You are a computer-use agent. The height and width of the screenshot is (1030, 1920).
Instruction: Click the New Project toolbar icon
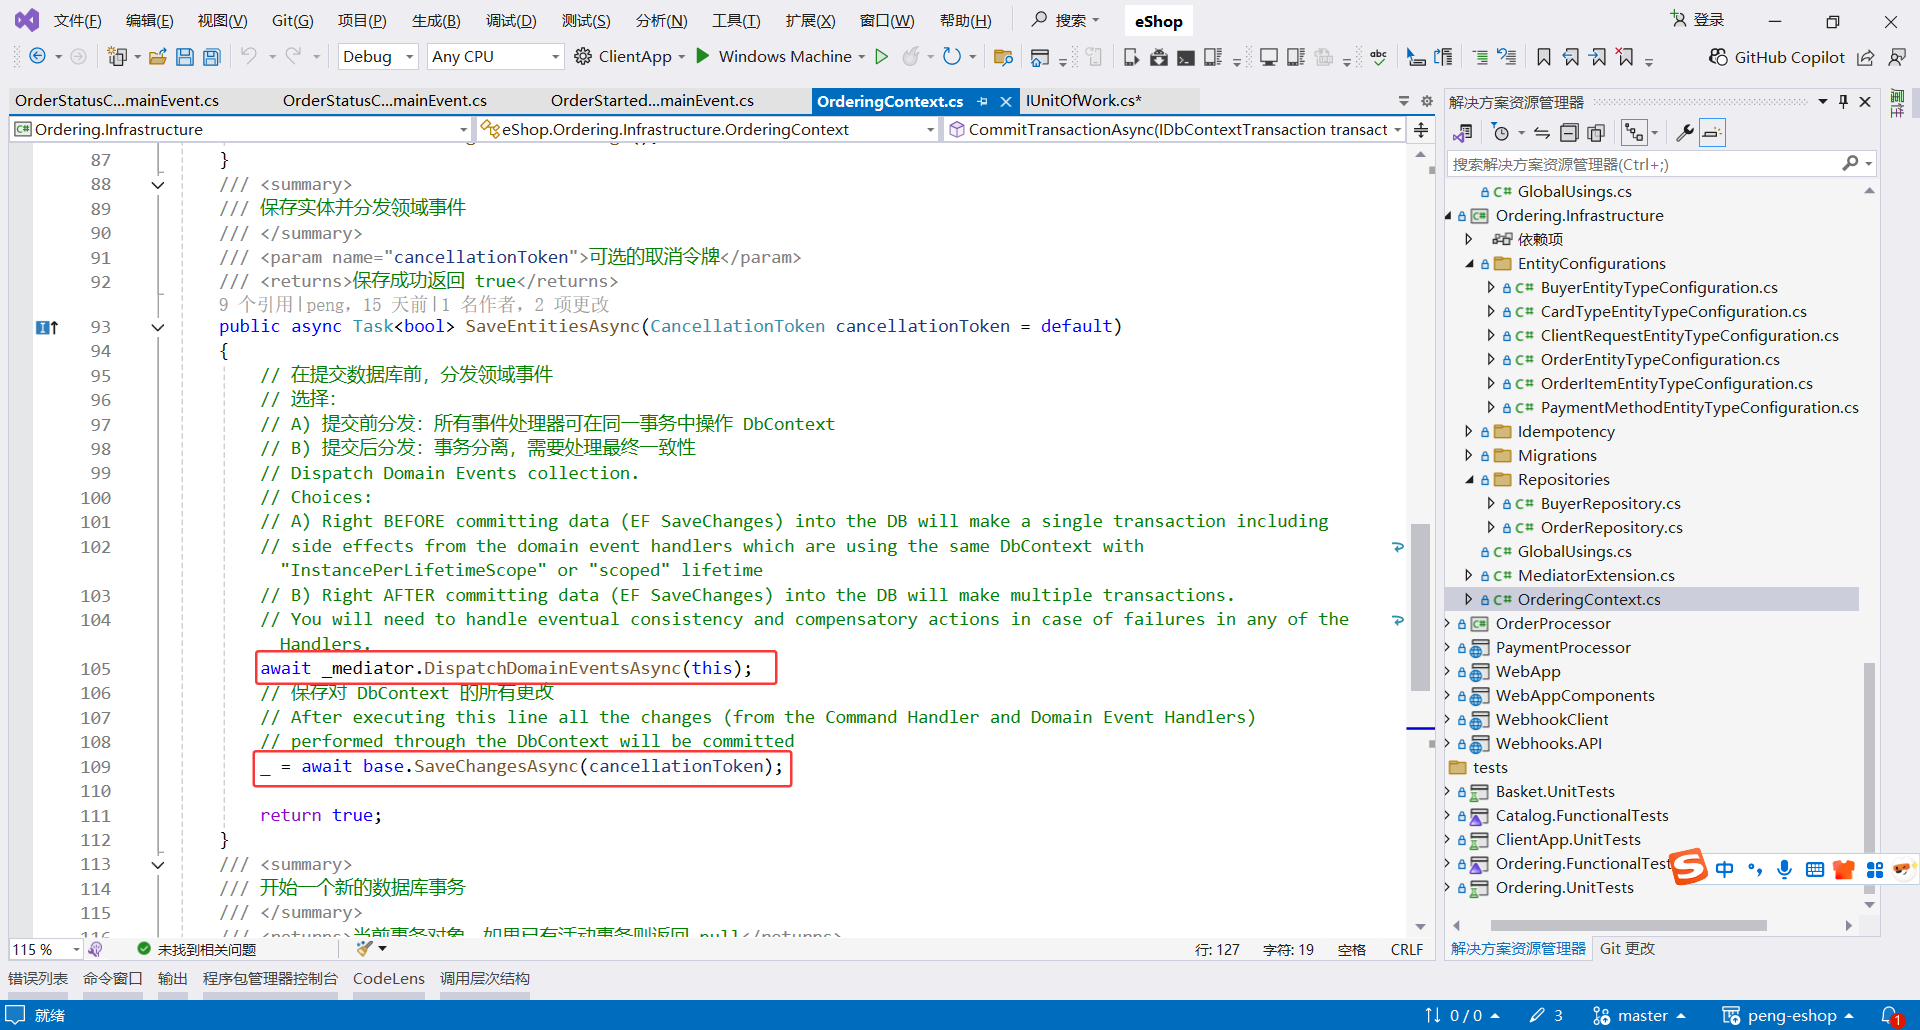117,57
